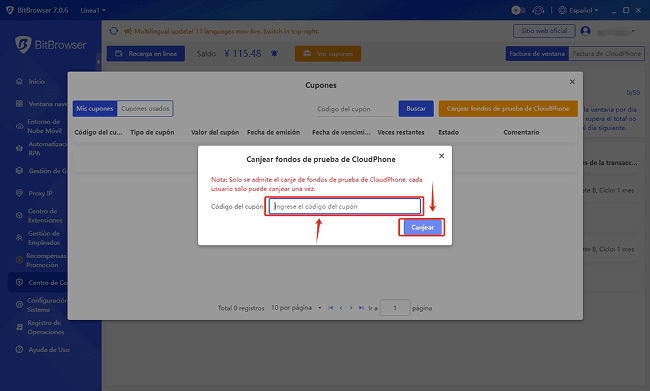Open the Línea1 line selector

(x=93, y=10)
